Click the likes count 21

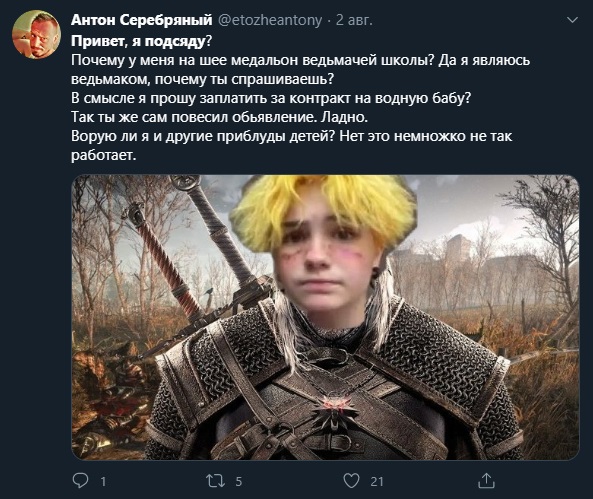(377, 482)
